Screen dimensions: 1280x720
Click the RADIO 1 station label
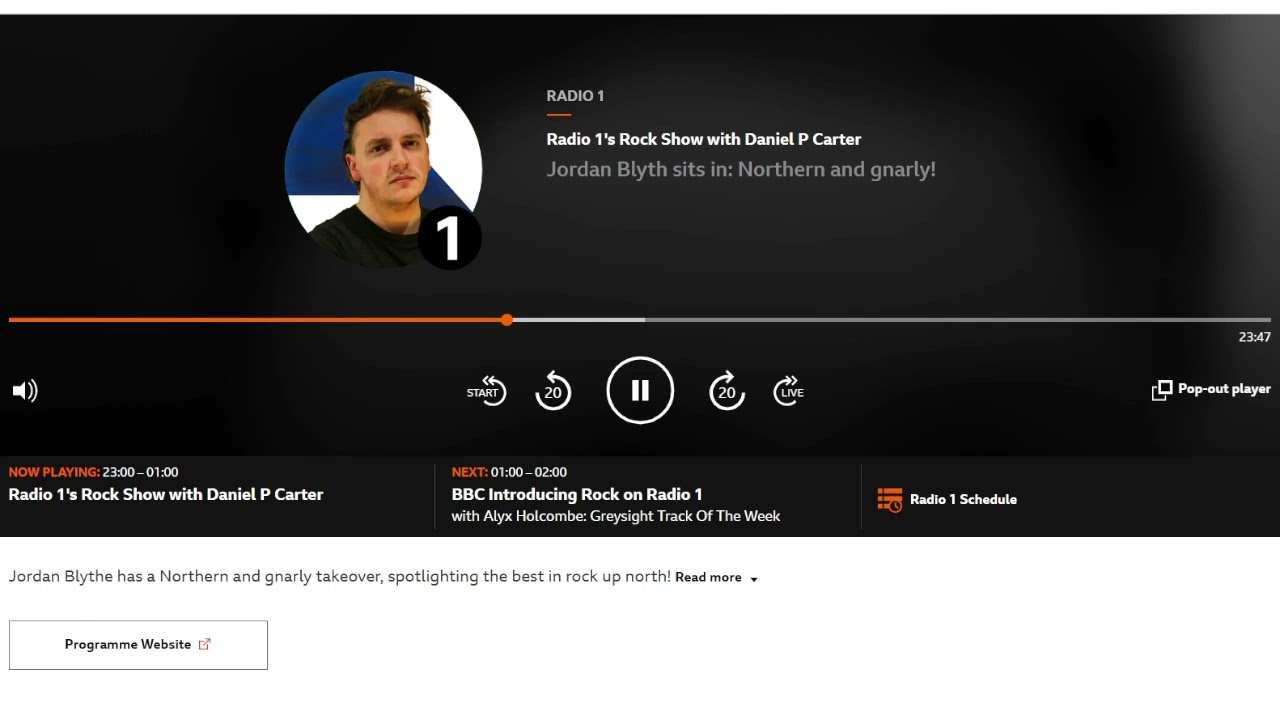click(x=575, y=96)
